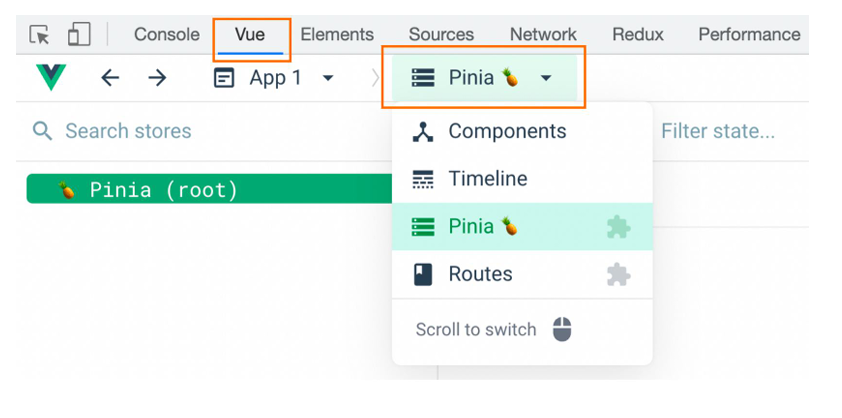
Task: Click the pineapple icon in Pinia (root) row
Action: point(67,190)
